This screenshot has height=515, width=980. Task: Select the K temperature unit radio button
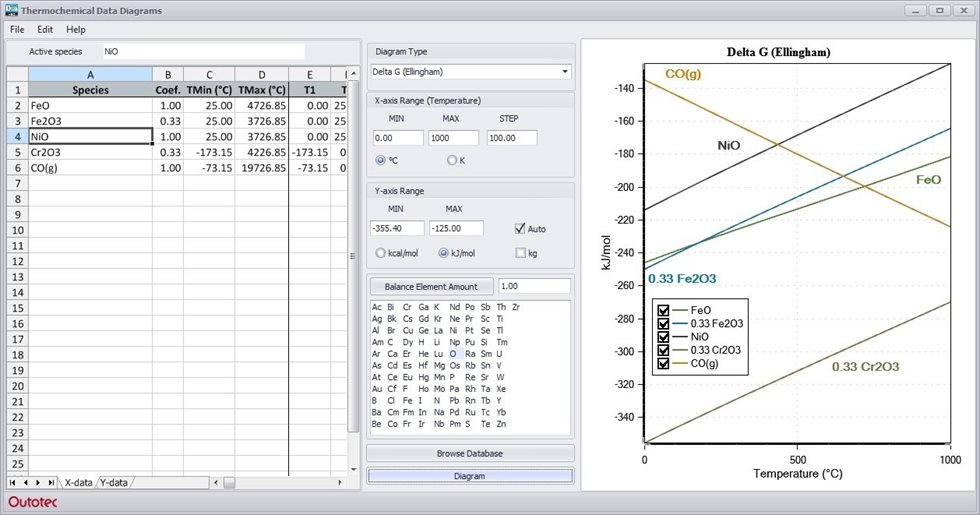[x=452, y=161]
